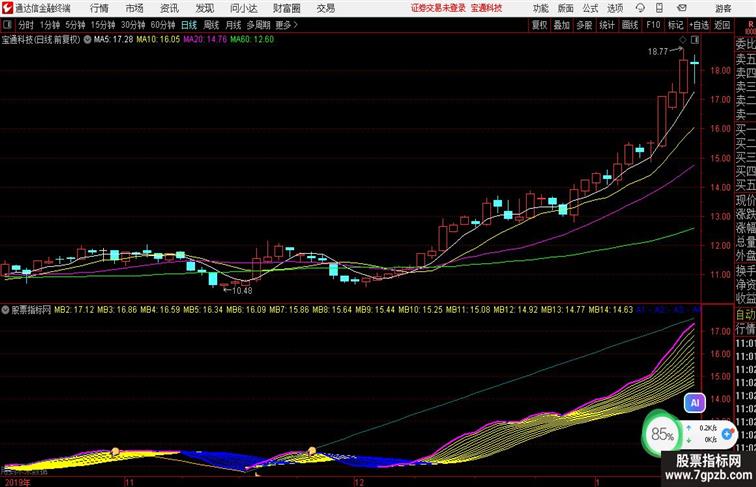Open the 版面 menu
The width and height of the screenshot is (756, 487).
tap(566, 8)
